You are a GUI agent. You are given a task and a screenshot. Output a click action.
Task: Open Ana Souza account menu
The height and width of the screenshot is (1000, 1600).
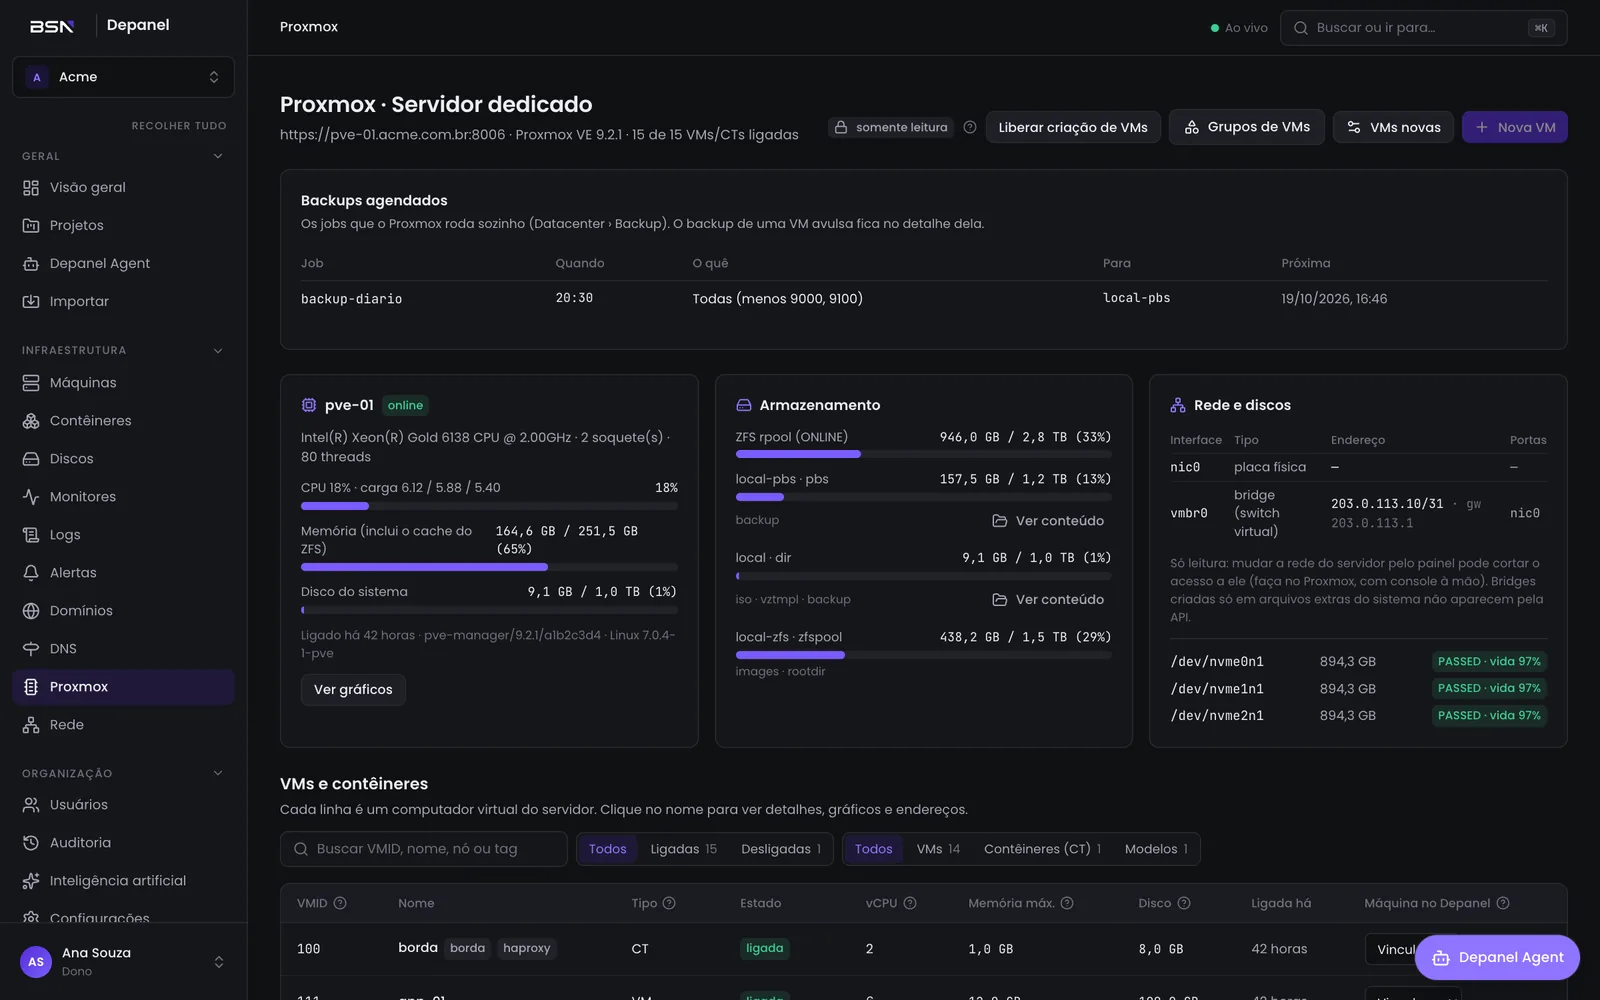pos(123,961)
